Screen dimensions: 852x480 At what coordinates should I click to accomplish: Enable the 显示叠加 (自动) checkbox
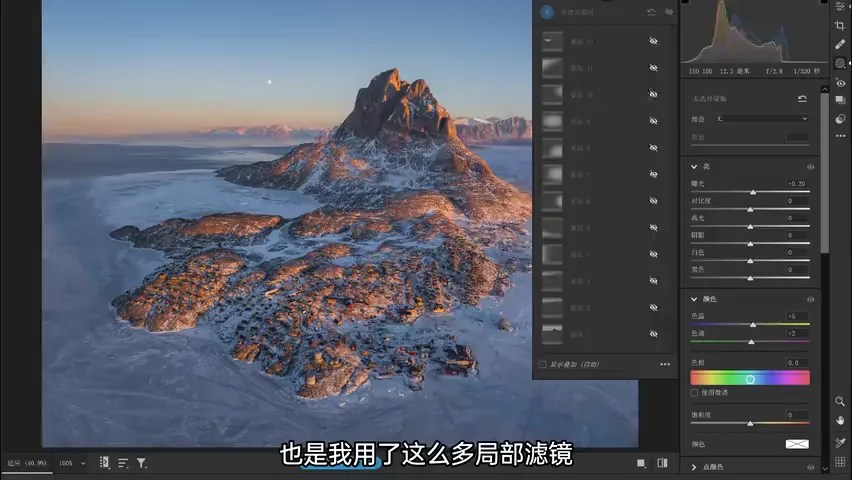pyautogui.click(x=542, y=364)
